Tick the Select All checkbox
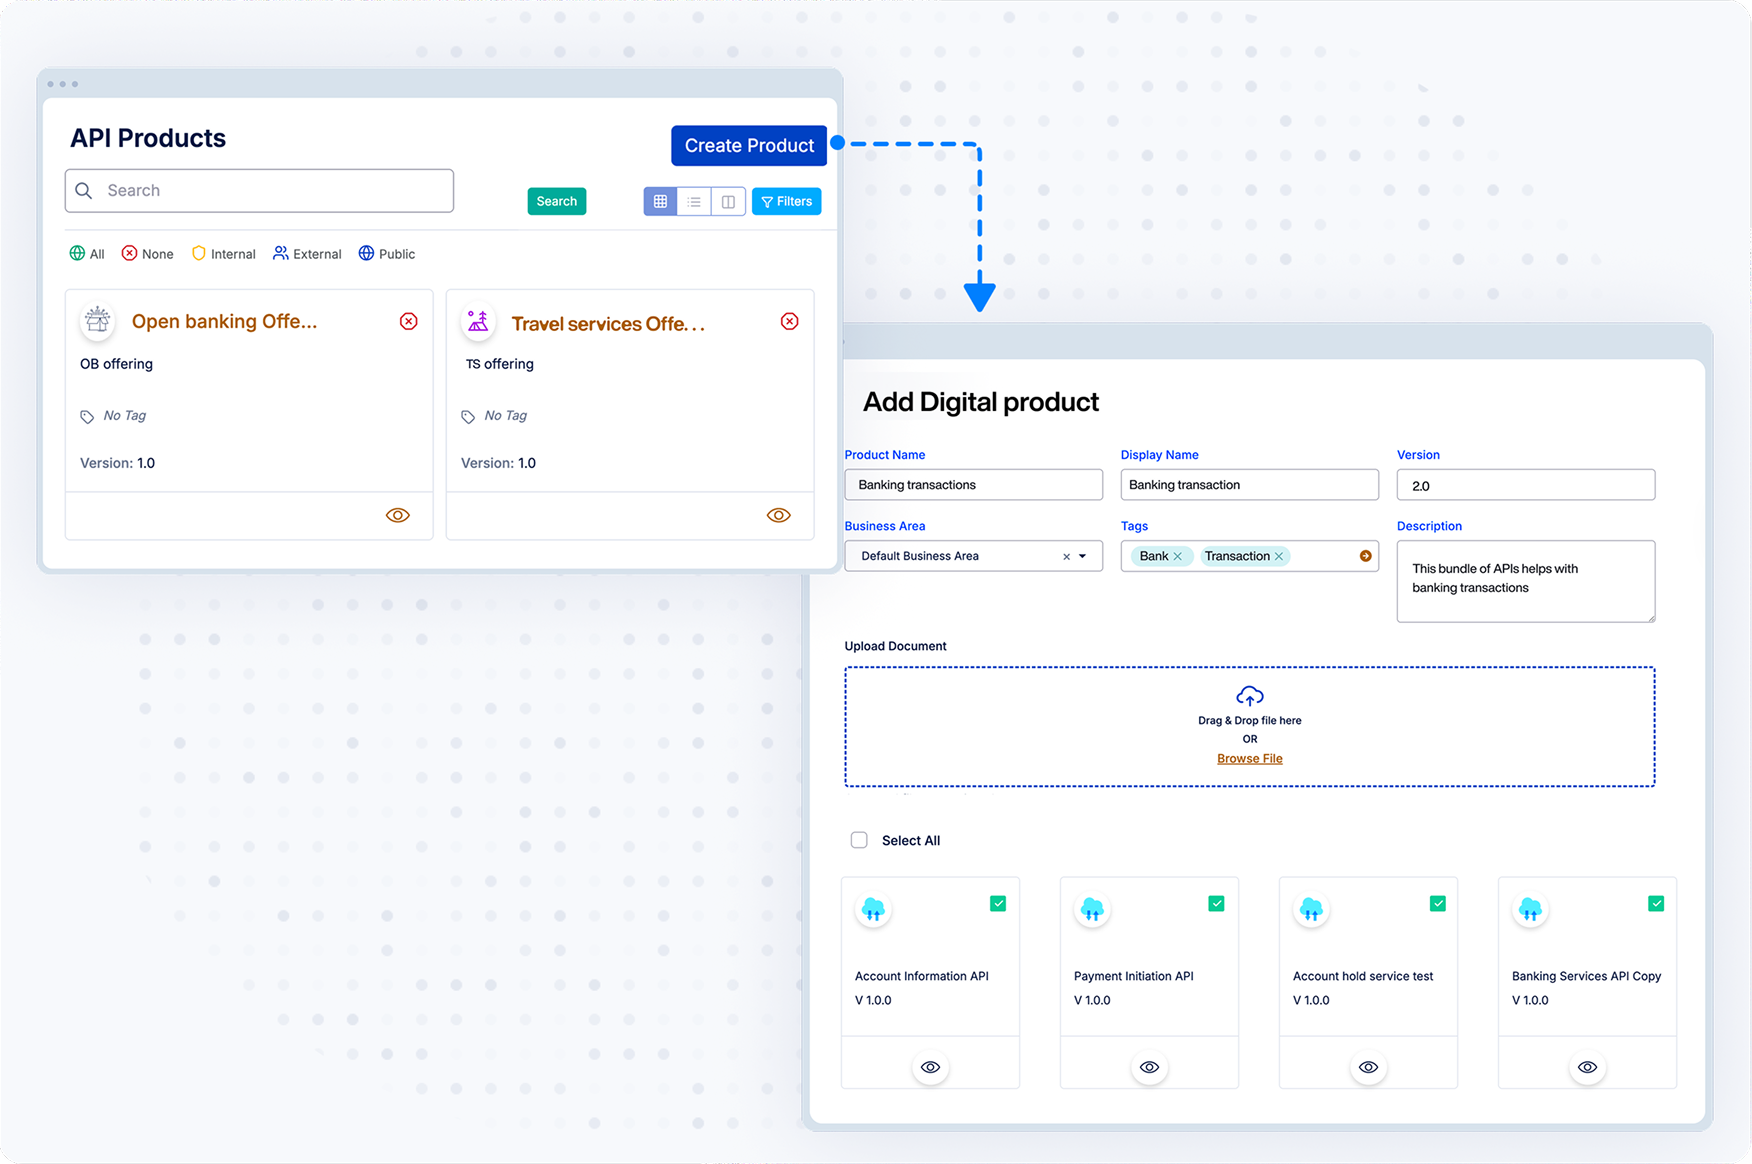Image resolution: width=1752 pixels, height=1164 pixels. point(859,840)
